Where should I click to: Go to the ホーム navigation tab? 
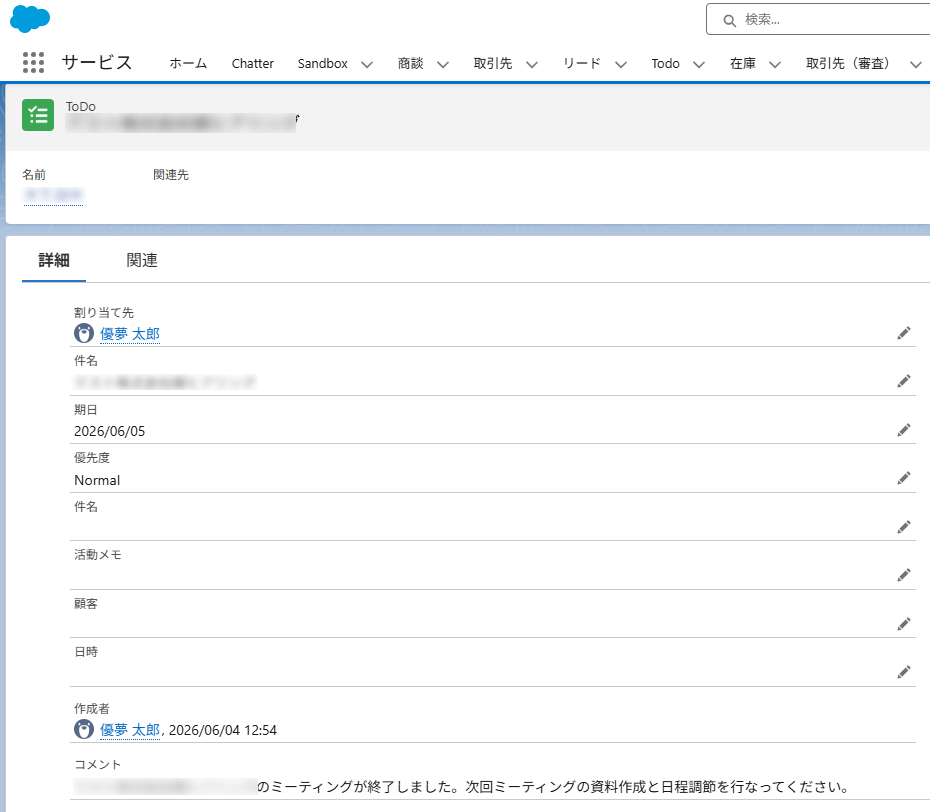click(188, 63)
